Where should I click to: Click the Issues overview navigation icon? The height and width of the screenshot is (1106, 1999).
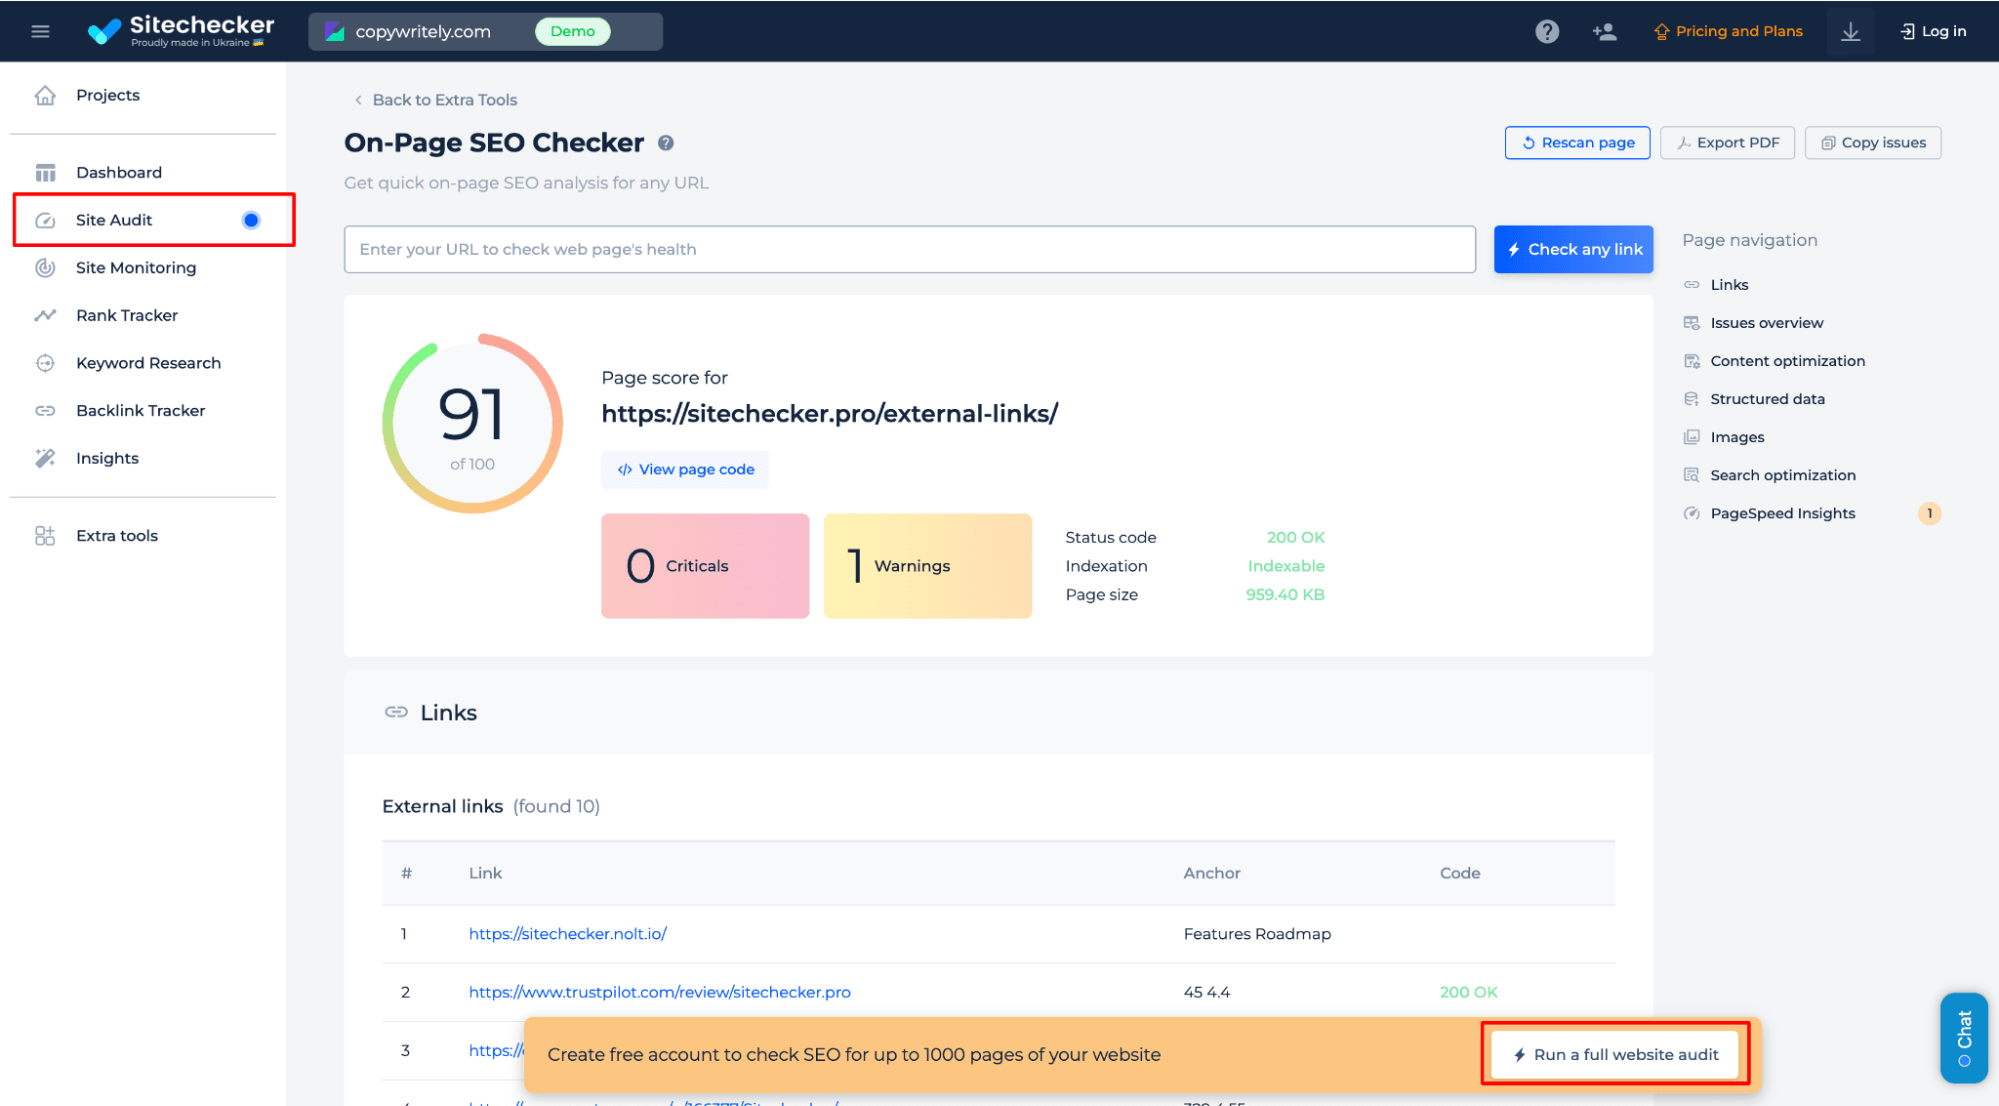[x=1691, y=323]
